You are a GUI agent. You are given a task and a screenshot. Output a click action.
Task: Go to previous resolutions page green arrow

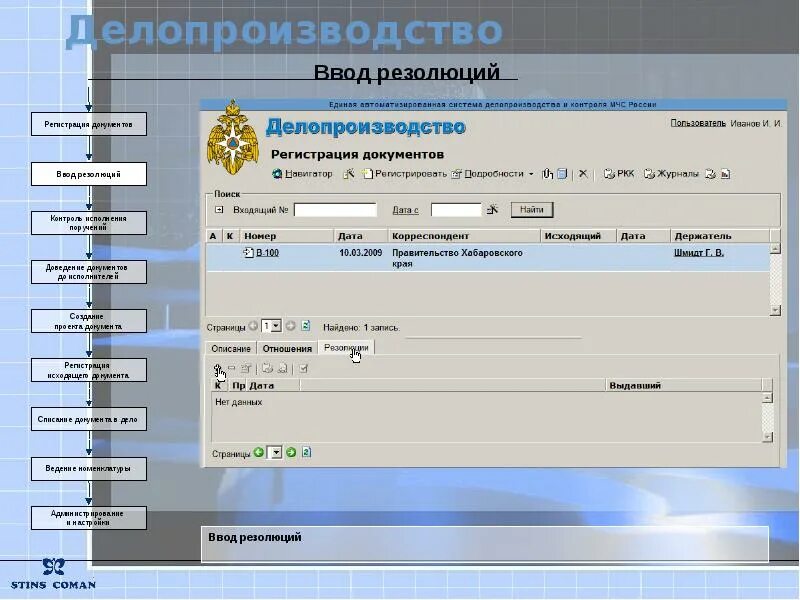tap(259, 452)
